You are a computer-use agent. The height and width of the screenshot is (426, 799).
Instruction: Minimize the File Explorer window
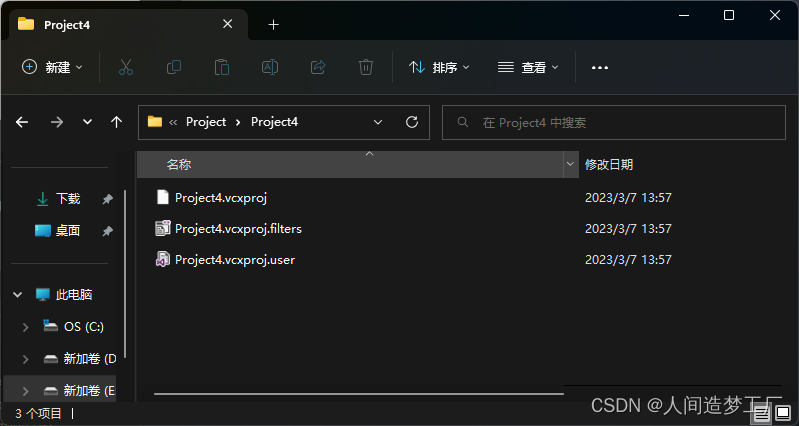pyautogui.click(x=684, y=15)
